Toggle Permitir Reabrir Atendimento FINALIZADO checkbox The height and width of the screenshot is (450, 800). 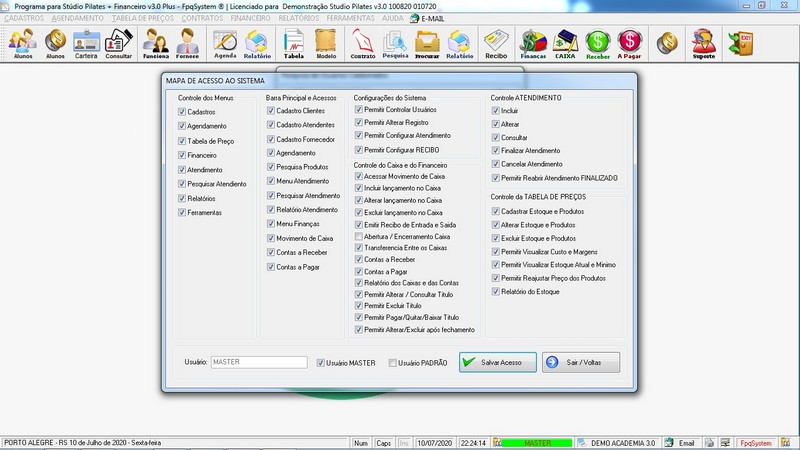point(495,178)
